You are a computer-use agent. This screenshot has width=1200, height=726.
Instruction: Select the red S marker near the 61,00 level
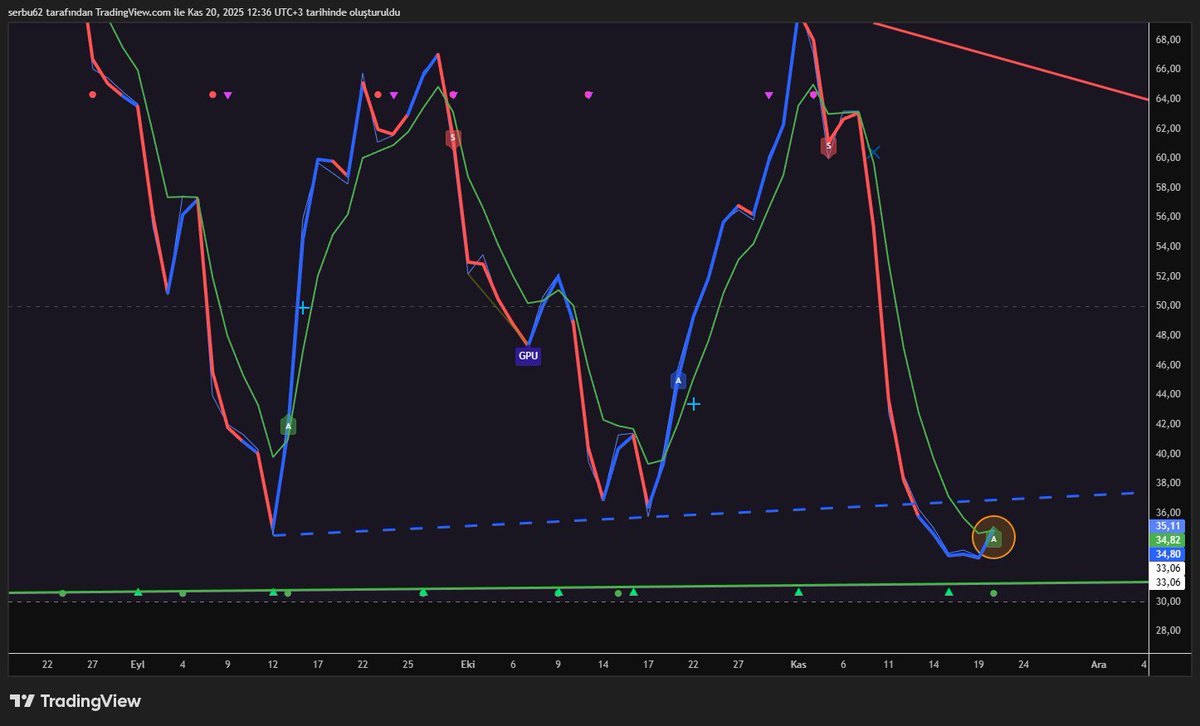coord(453,137)
